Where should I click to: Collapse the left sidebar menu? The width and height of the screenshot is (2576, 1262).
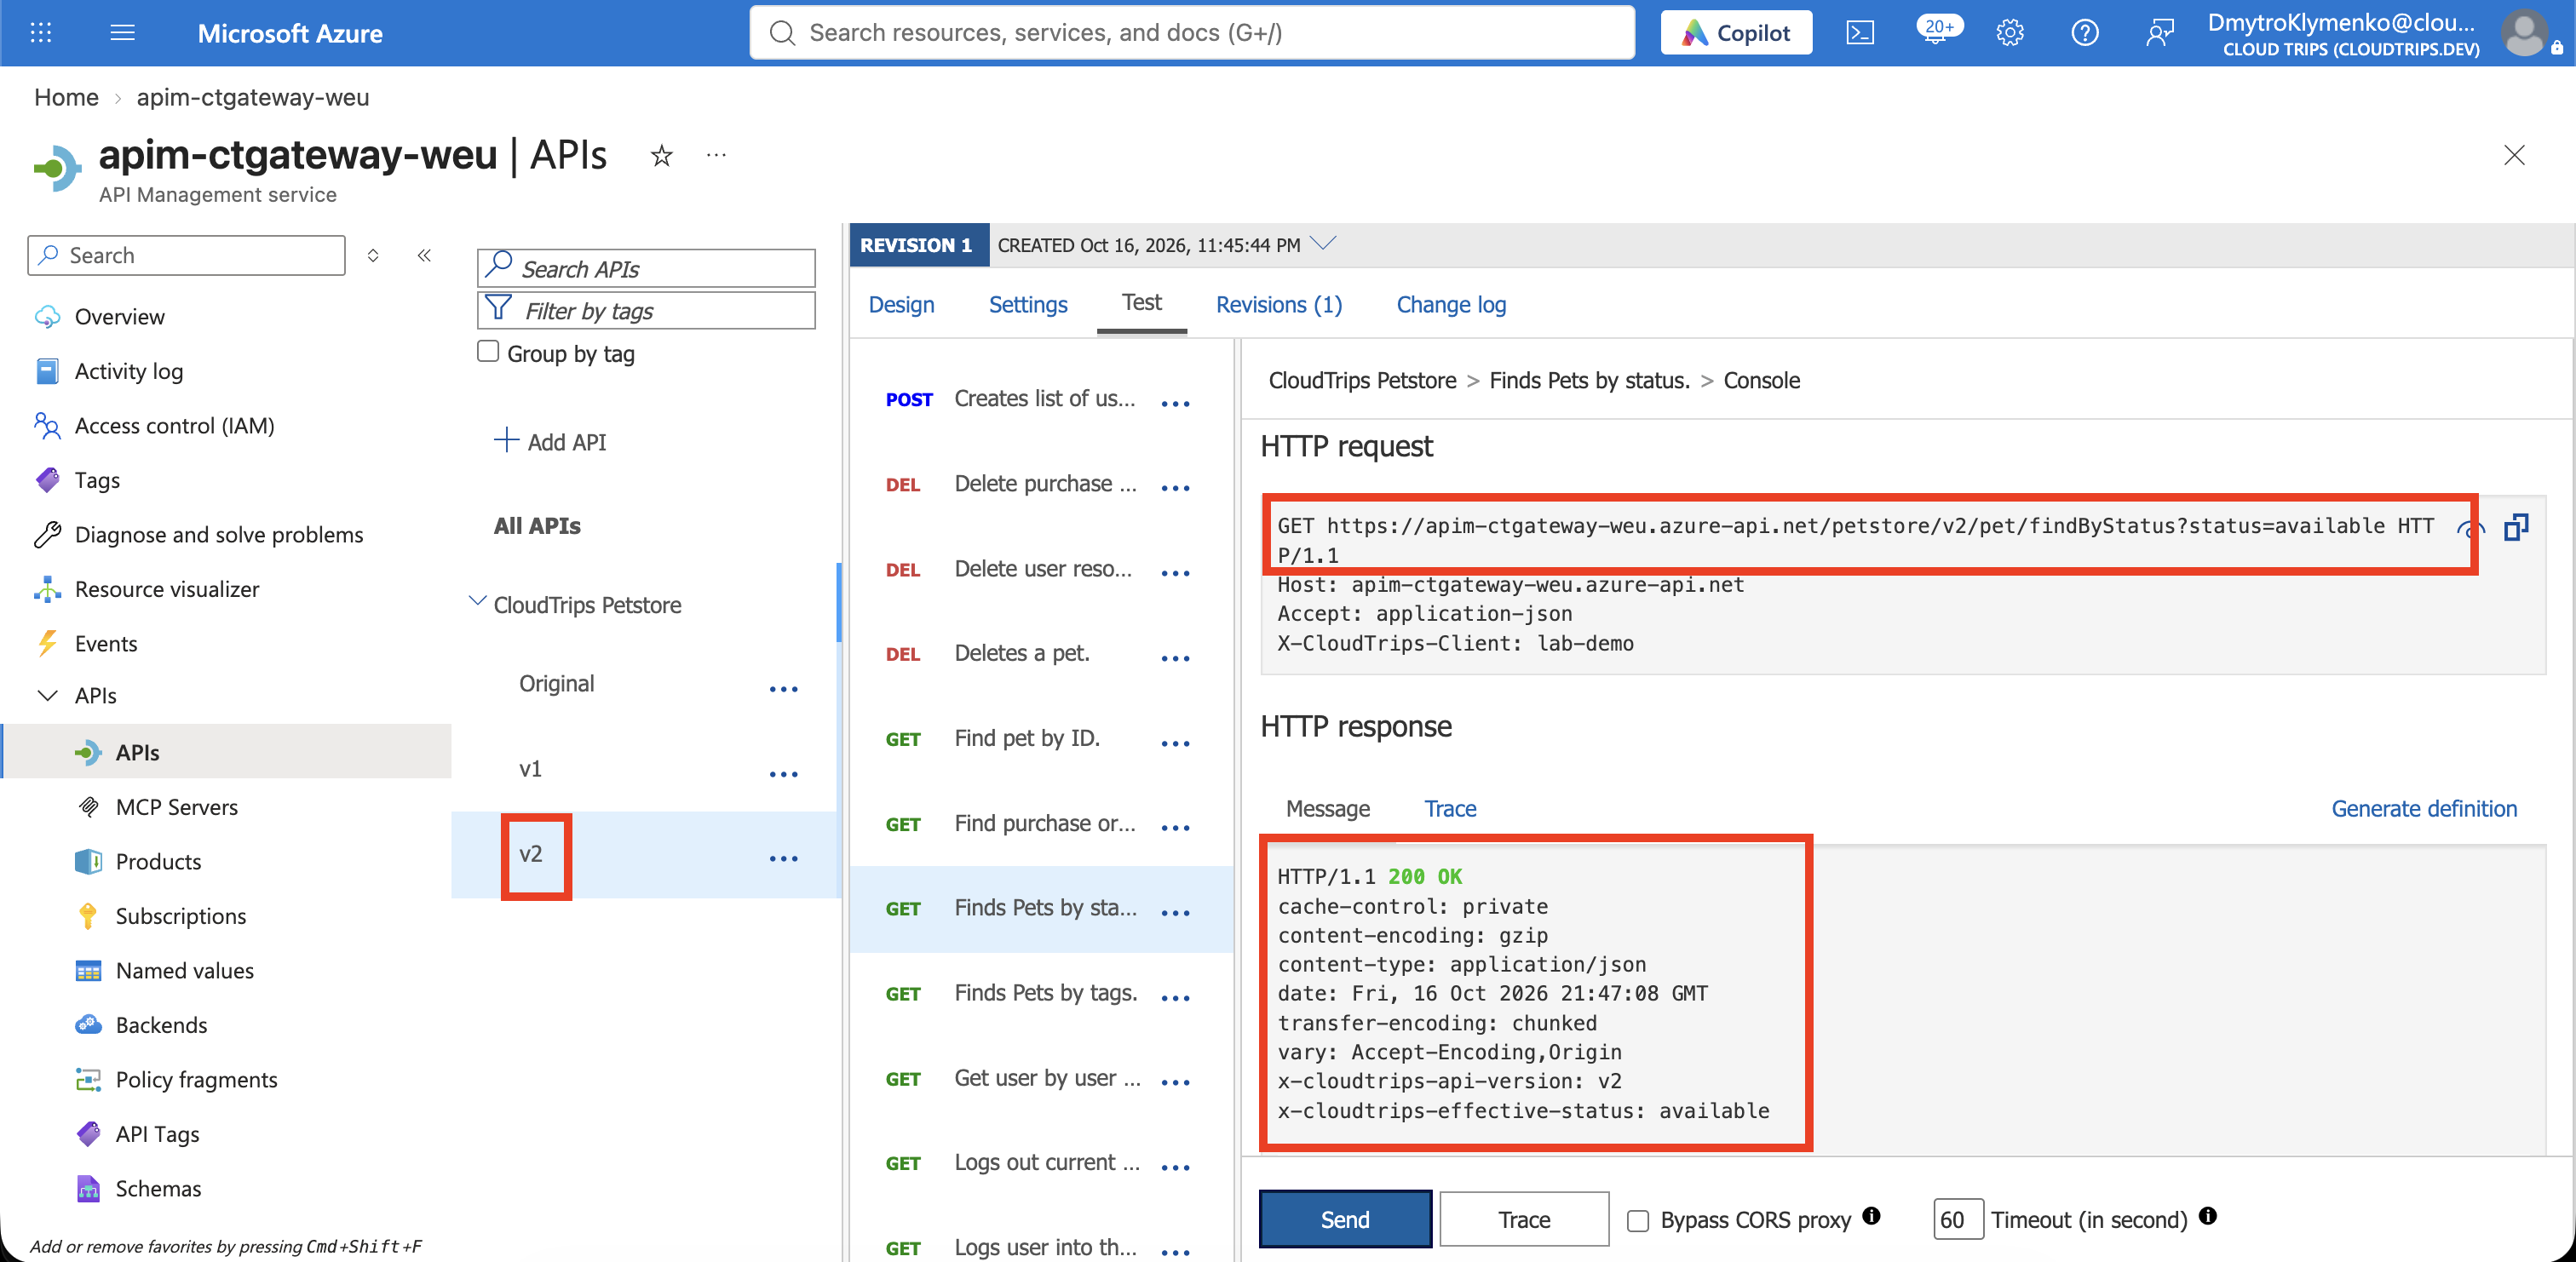point(424,255)
